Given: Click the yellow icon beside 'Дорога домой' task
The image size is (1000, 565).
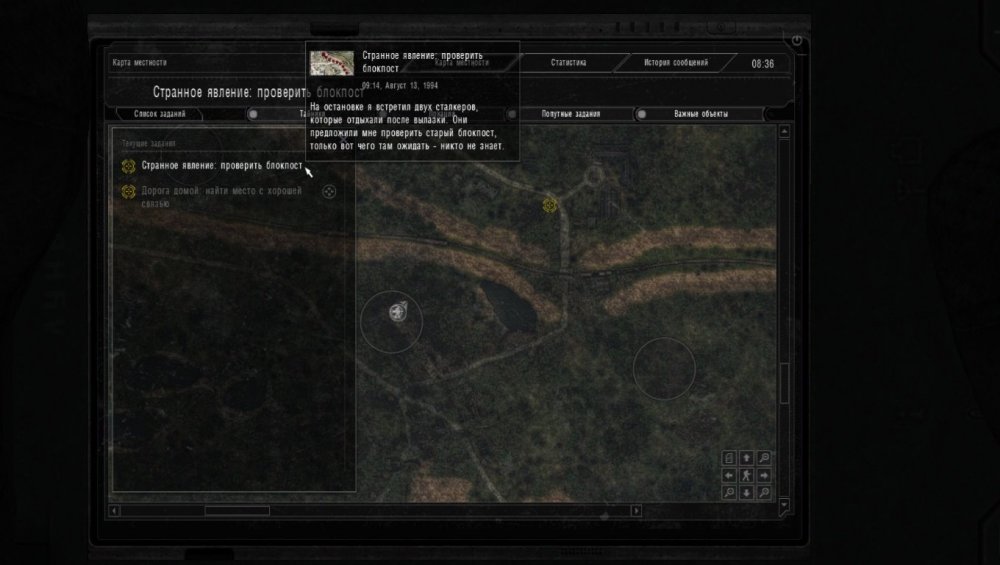Looking at the screenshot, I should point(128,191).
